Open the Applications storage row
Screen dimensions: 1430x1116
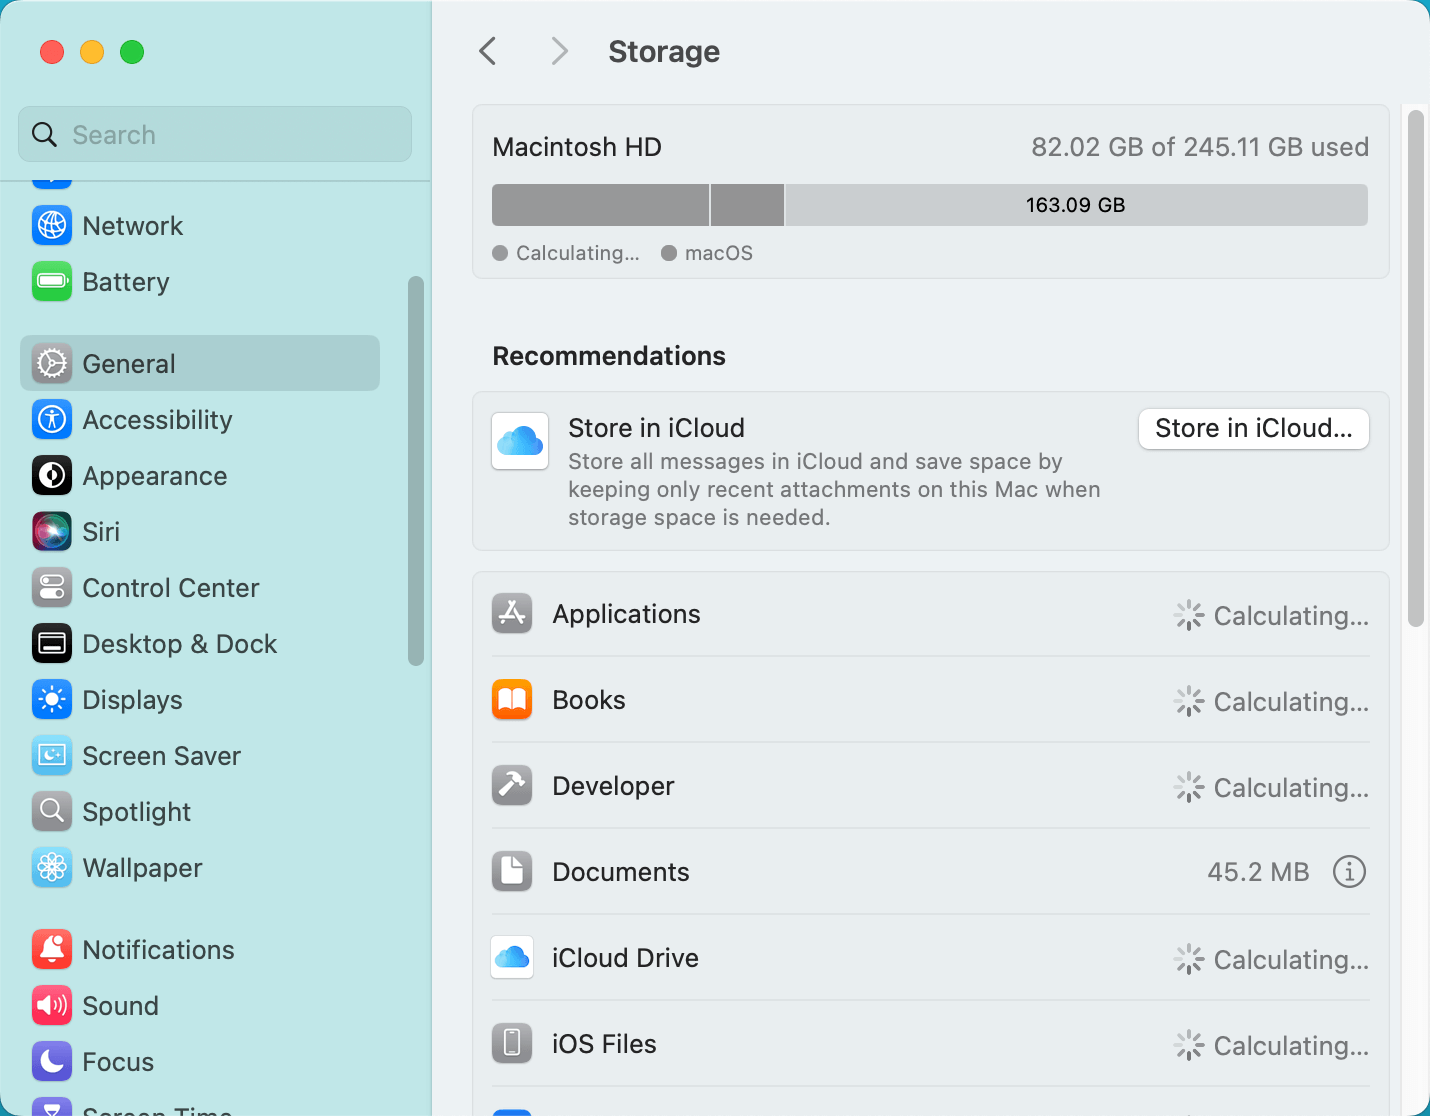tap(930, 615)
